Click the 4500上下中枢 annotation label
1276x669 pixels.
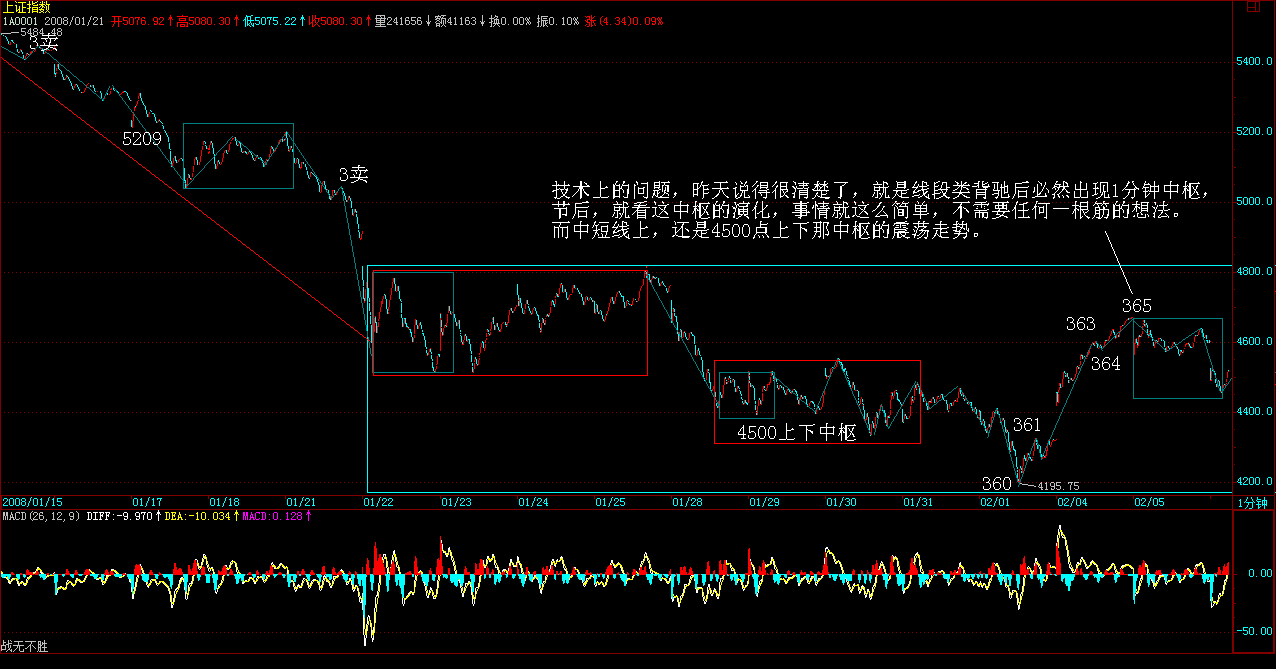point(797,433)
